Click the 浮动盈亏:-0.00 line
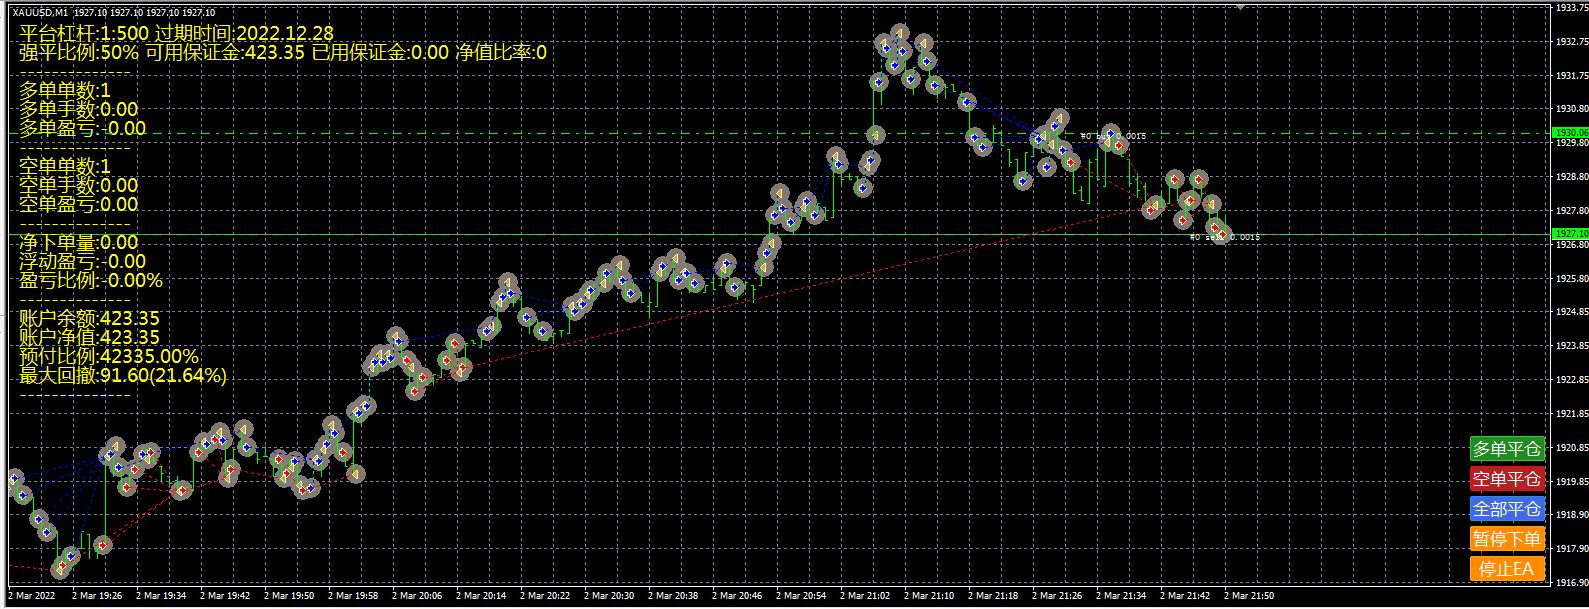 coord(82,262)
